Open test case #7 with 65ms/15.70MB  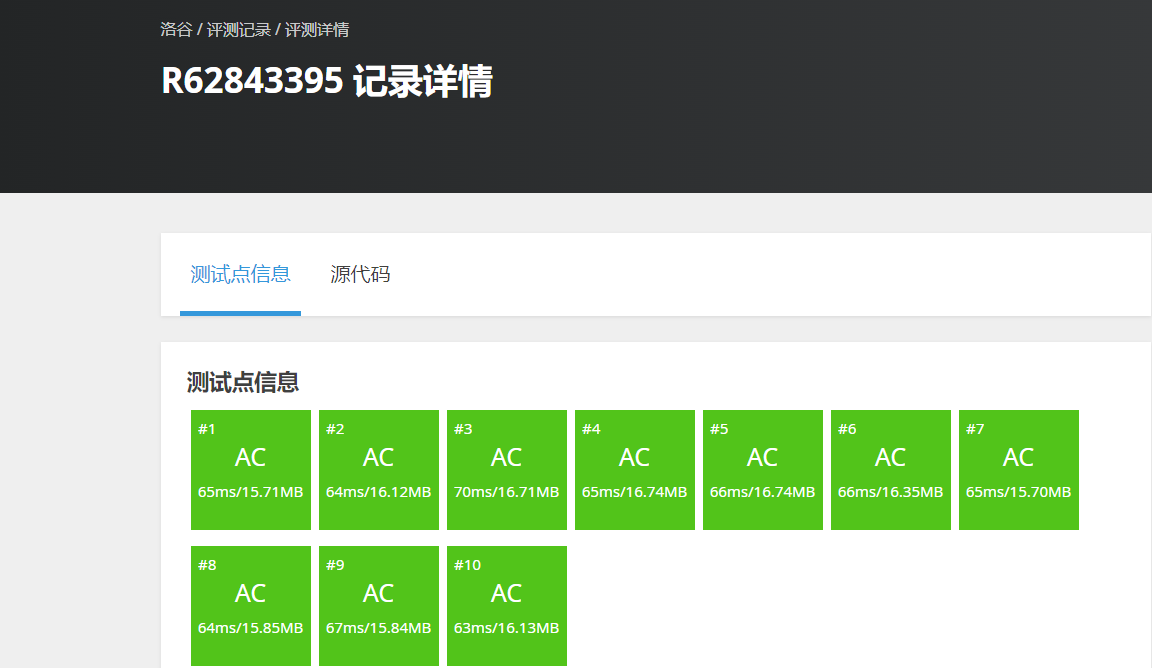point(1019,470)
